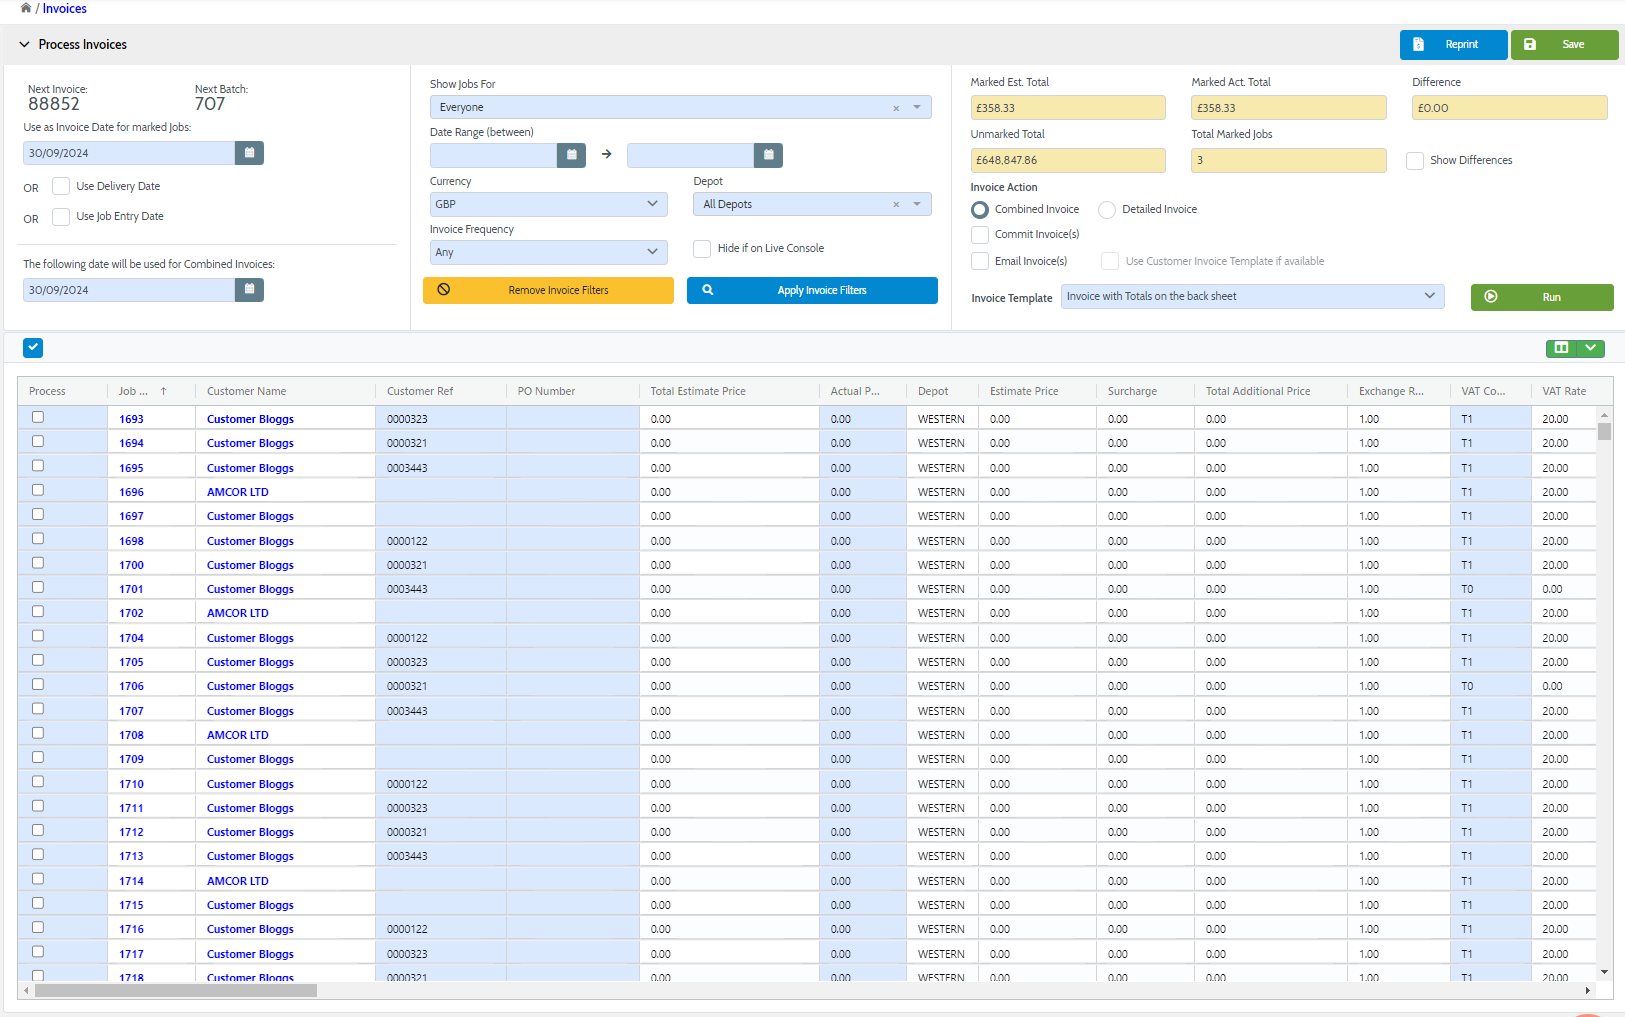Click the blue select-all checkbox icon
Viewport: 1625px width, 1017px height.
(x=33, y=348)
